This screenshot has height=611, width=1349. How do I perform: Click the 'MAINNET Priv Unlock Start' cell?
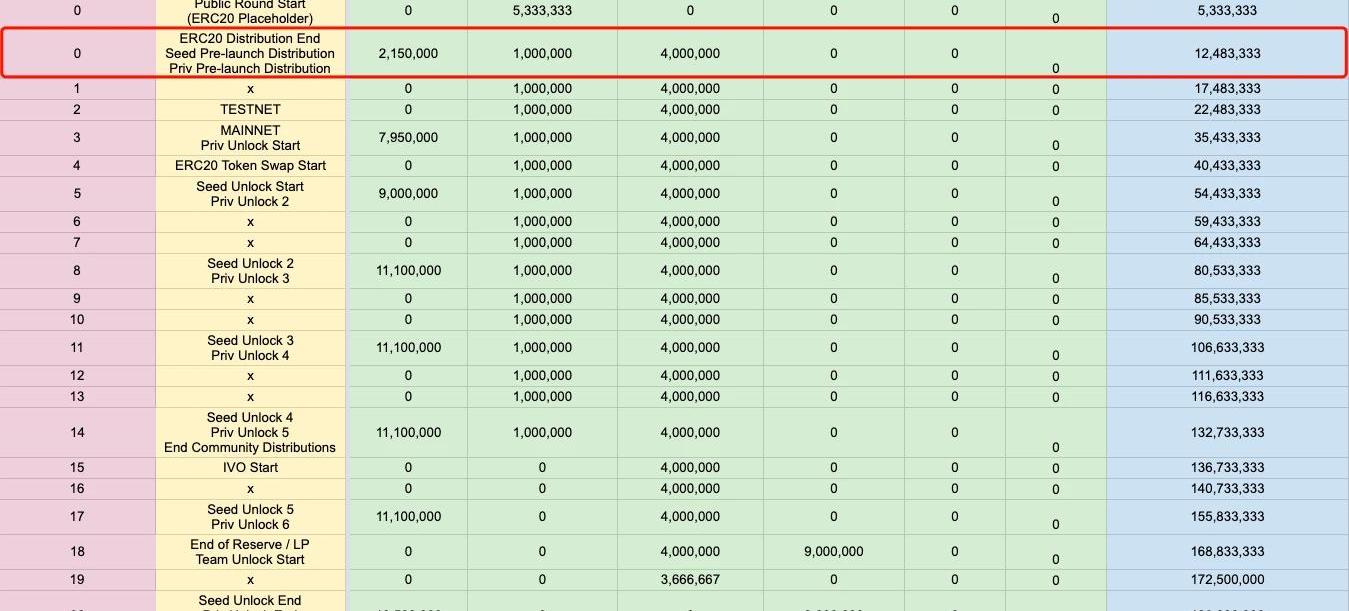click(x=250, y=138)
